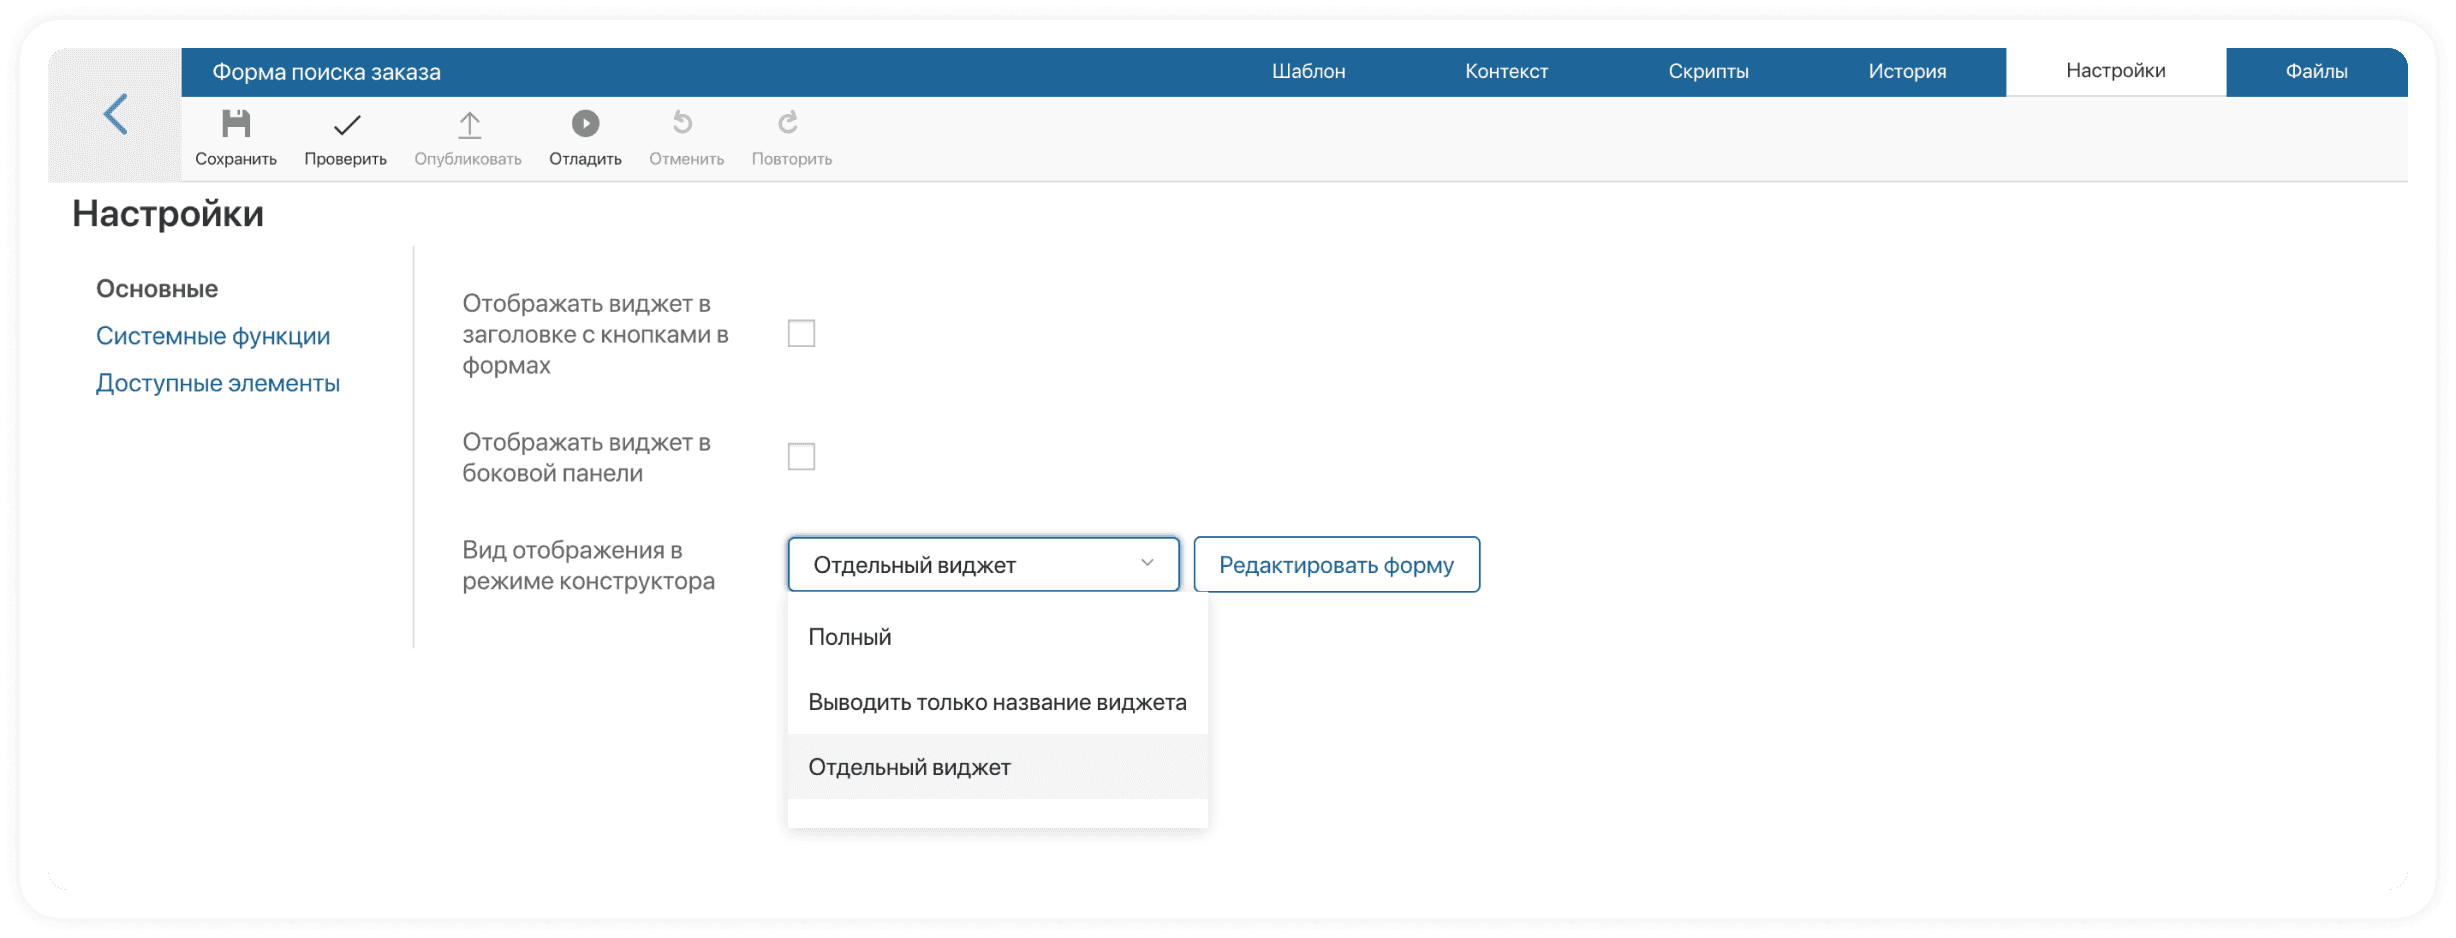Click the back arrow icon
This screenshot has height=938, width=2456.
click(116, 114)
